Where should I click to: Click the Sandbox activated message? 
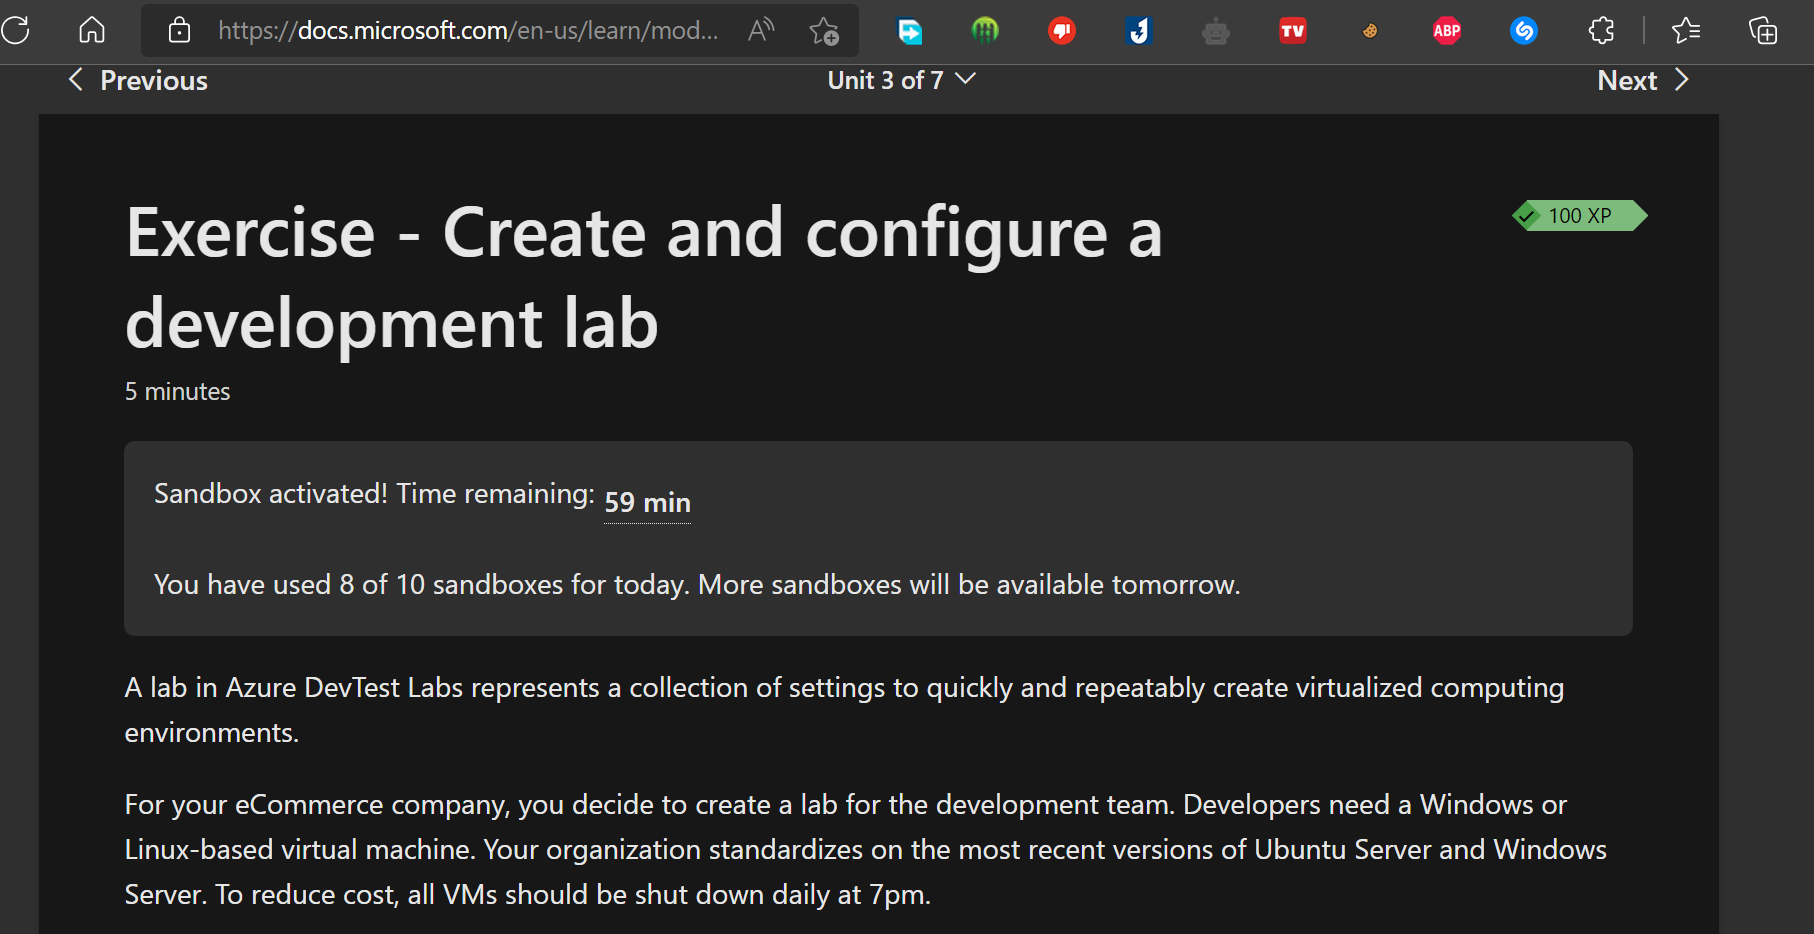coord(374,493)
